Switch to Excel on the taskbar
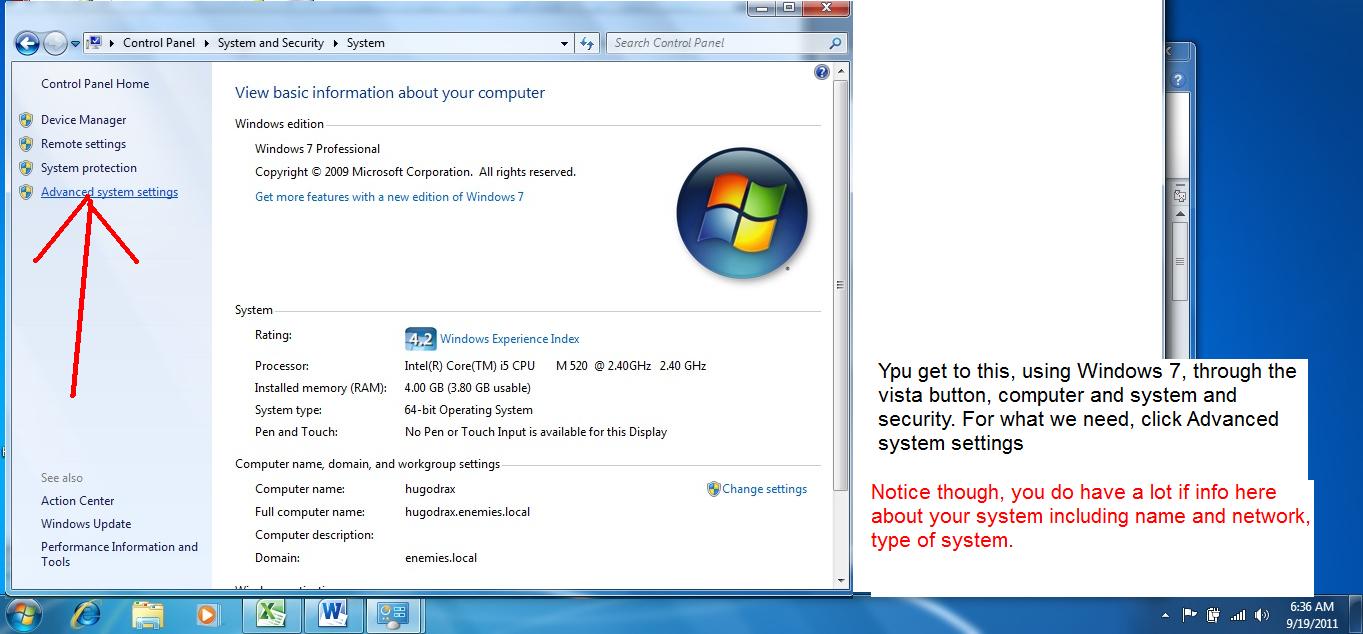The image size is (1363, 634). click(273, 615)
